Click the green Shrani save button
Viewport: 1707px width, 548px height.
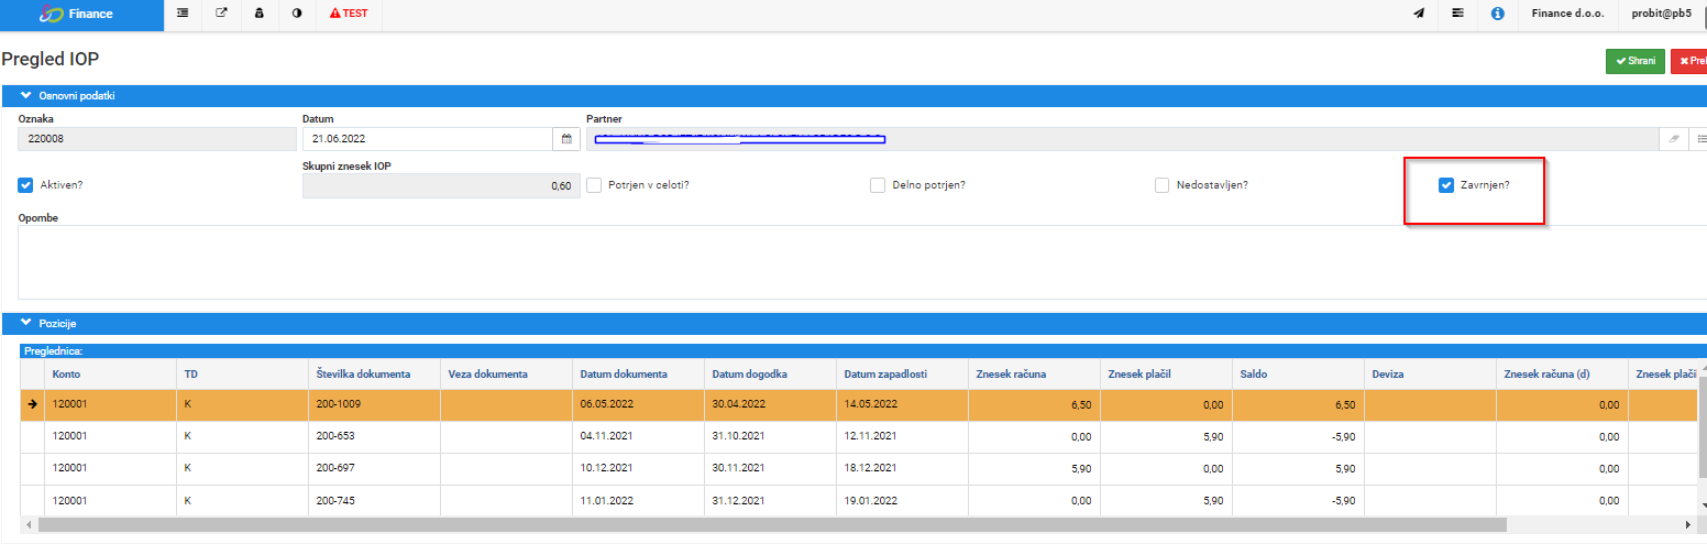[x=1635, y=61]
